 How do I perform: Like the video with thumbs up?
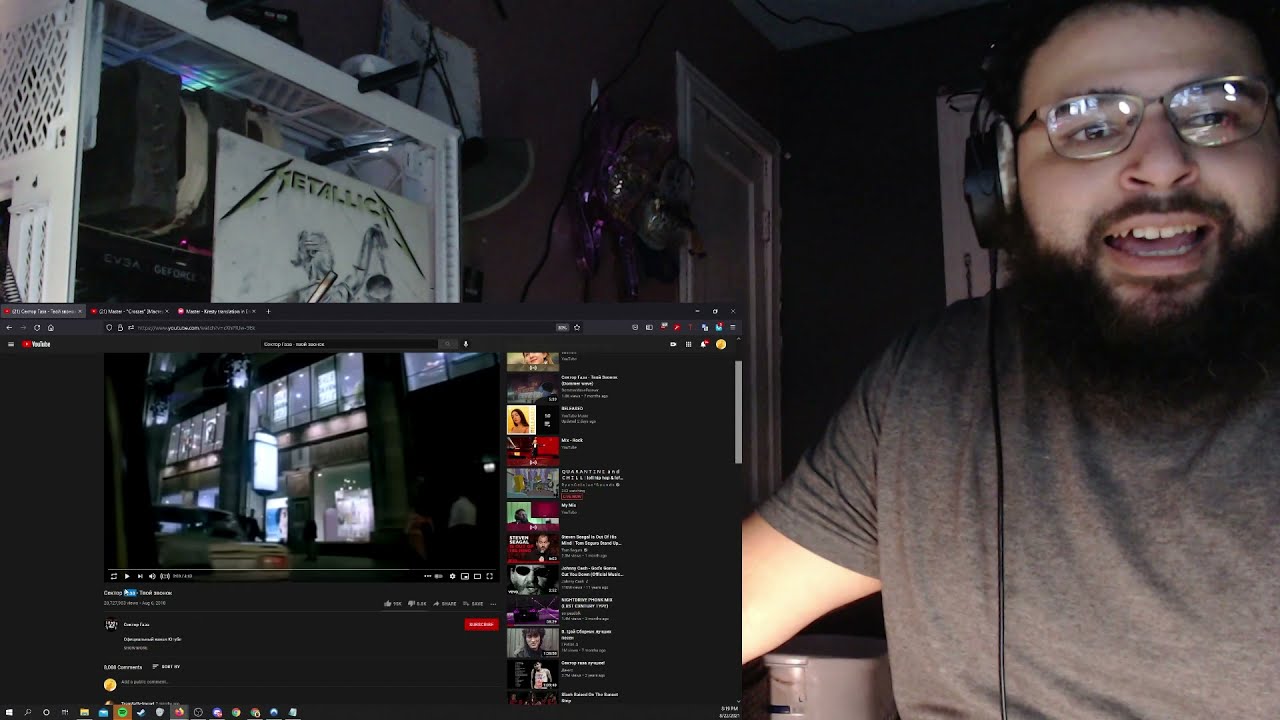click(392, 603)
